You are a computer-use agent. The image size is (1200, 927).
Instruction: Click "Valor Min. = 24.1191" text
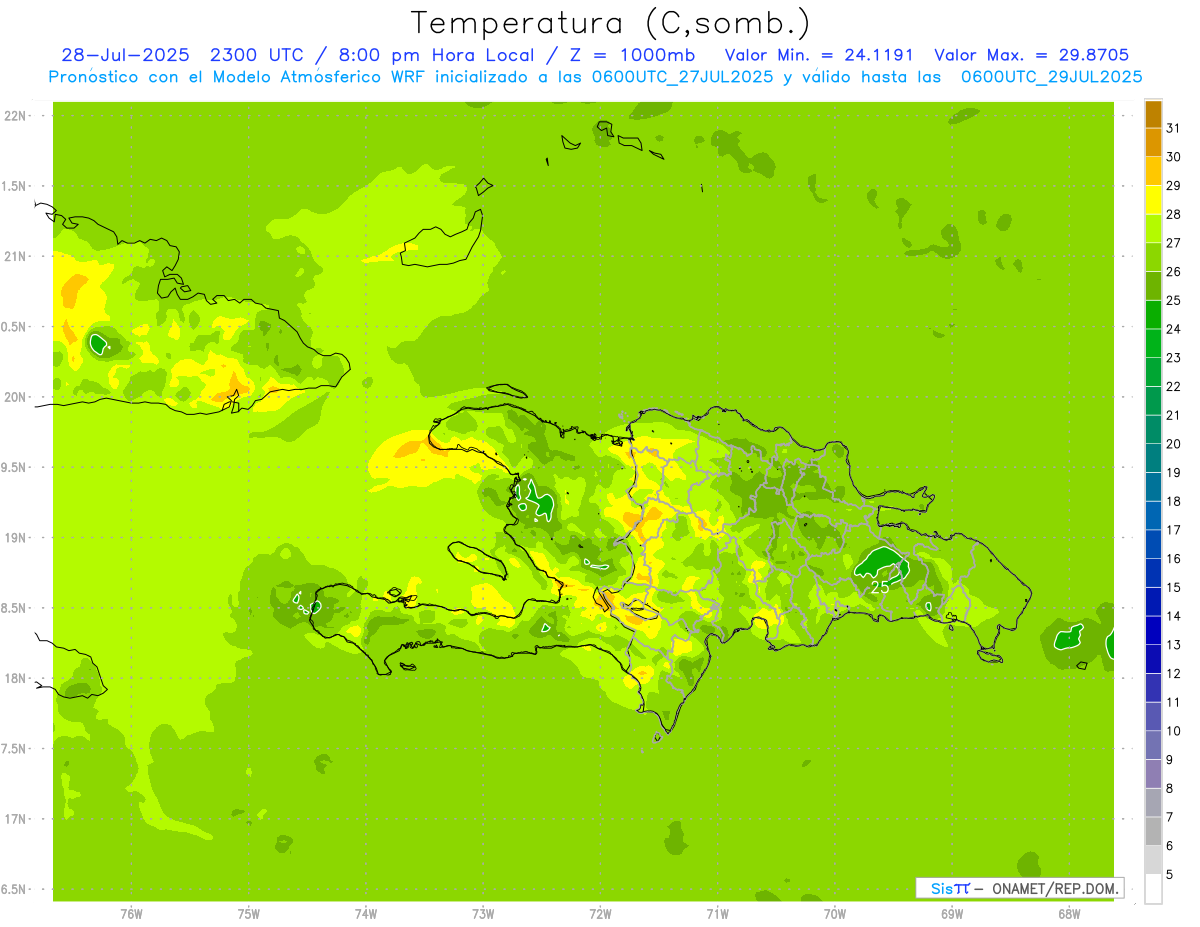tap(821, 55)
